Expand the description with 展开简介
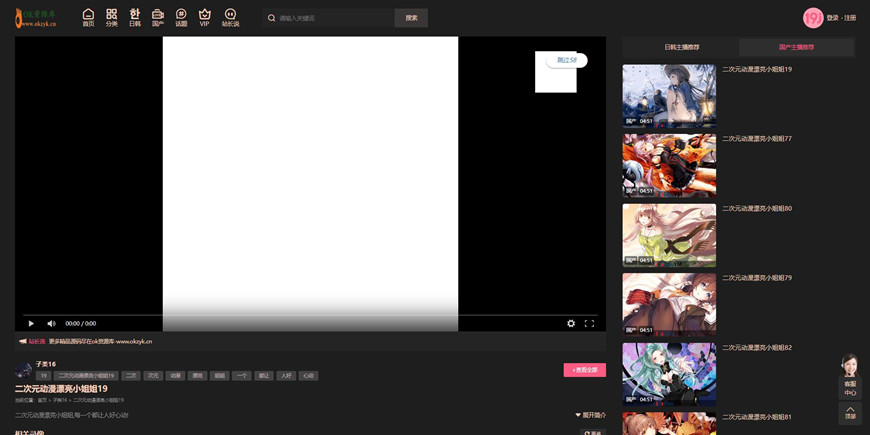Screen dimensions: 870x435 tap(591, 414)
